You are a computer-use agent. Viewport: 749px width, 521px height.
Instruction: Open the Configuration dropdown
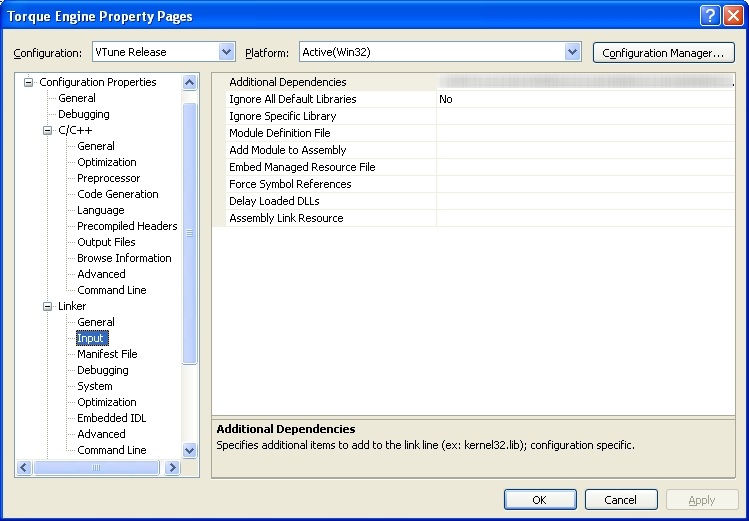tap(226, 52)
